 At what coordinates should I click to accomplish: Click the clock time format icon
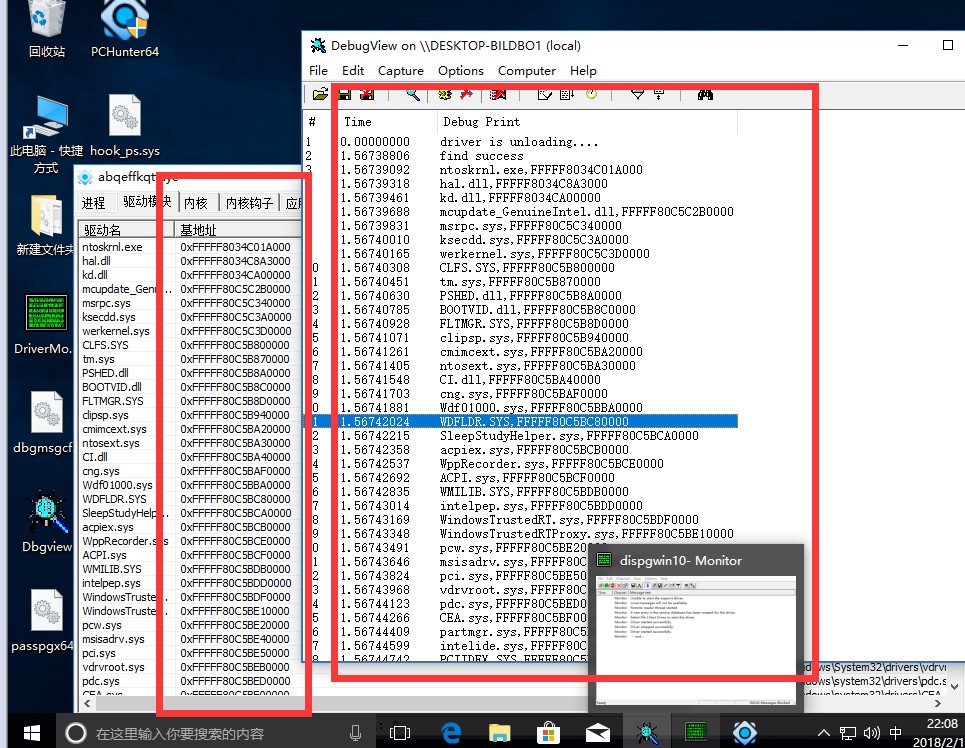click(x=591, y=94)
